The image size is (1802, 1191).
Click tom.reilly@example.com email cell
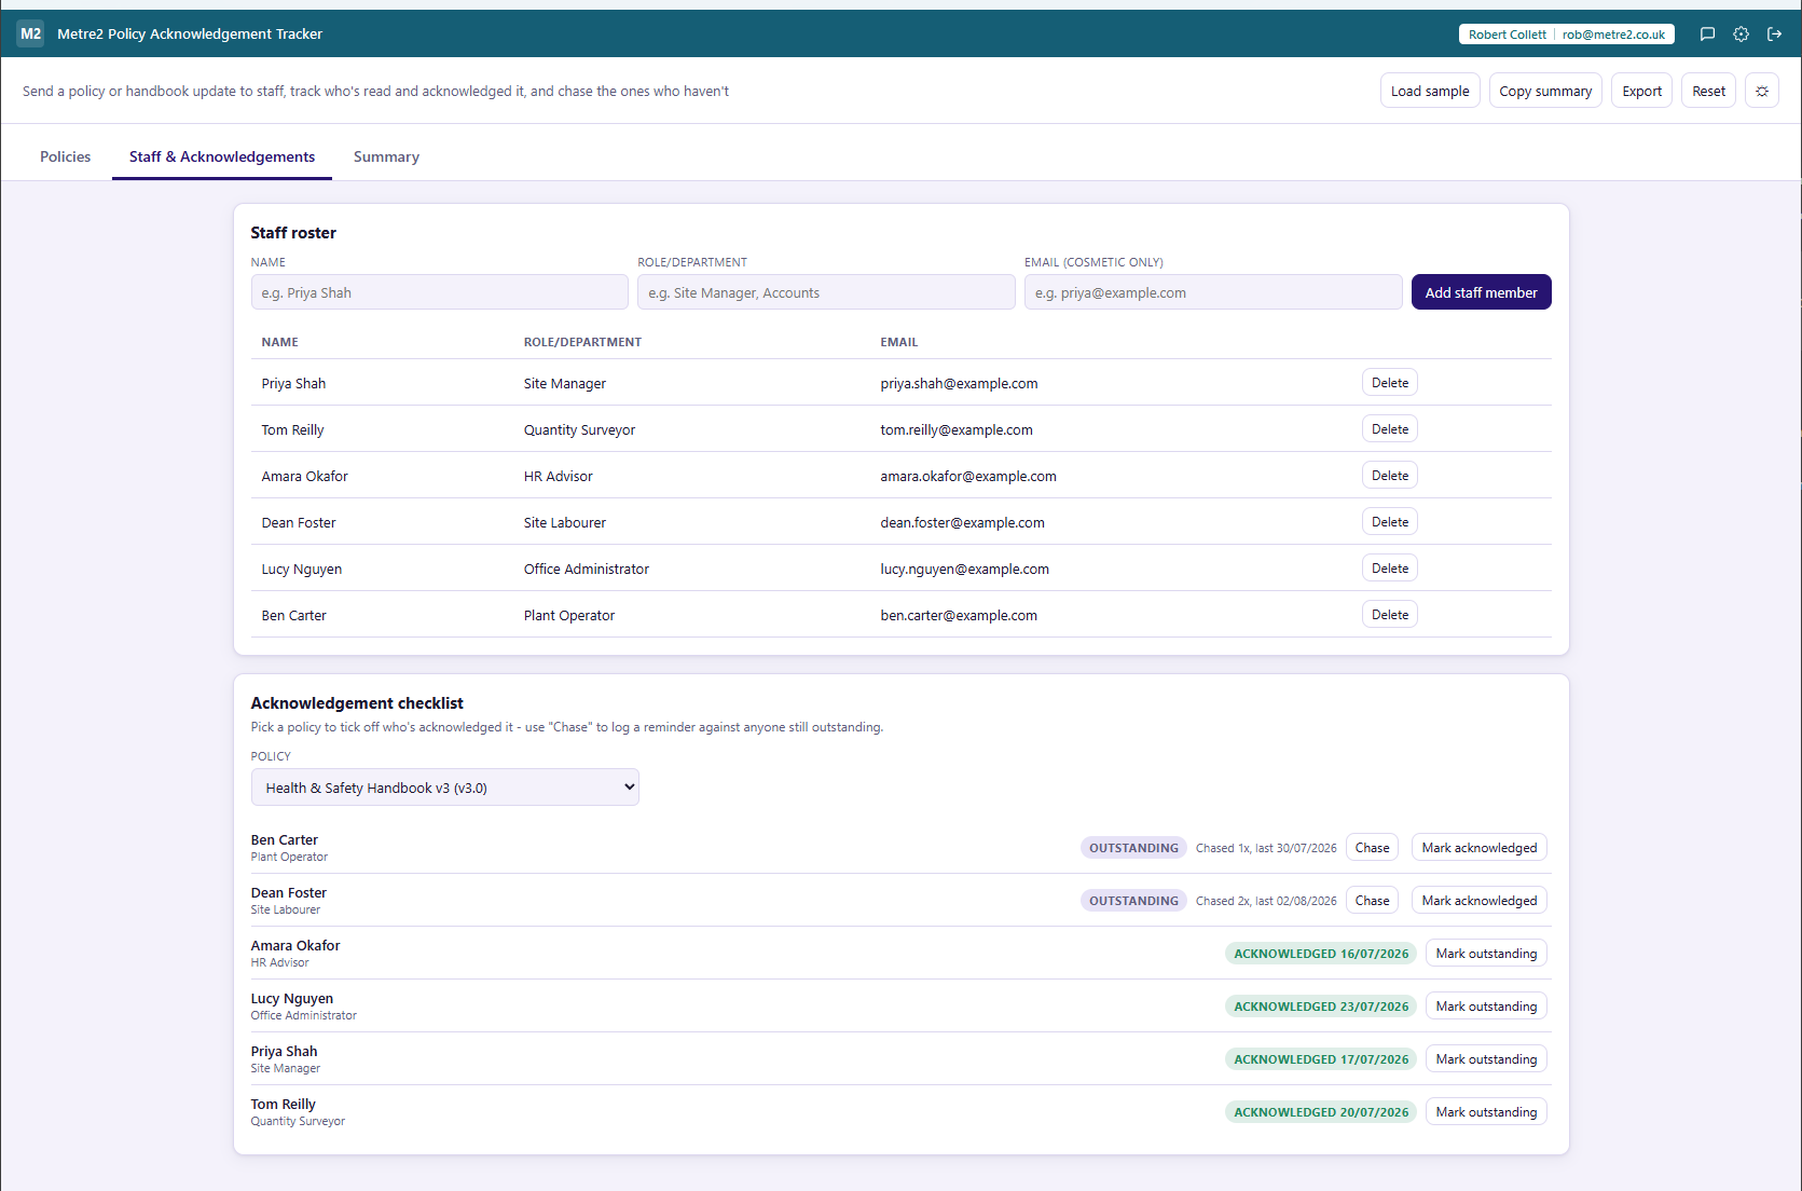point(956,430)
